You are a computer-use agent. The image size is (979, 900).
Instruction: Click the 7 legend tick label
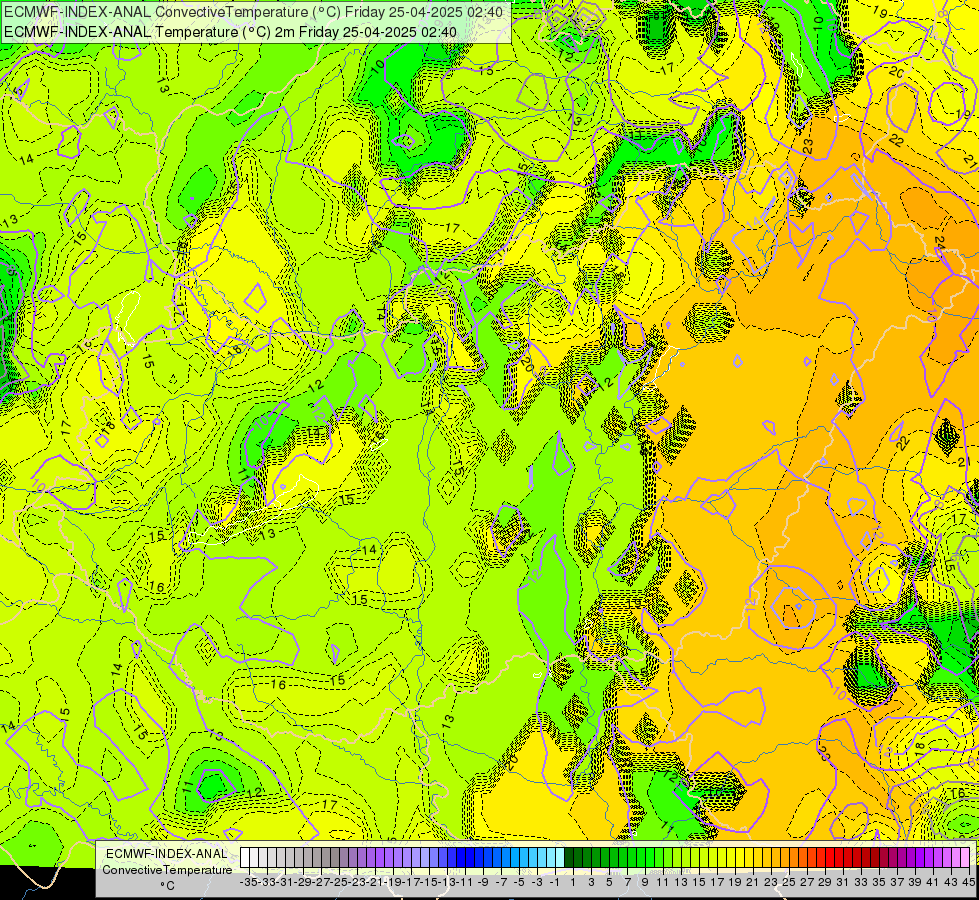[x=627, y=882]
